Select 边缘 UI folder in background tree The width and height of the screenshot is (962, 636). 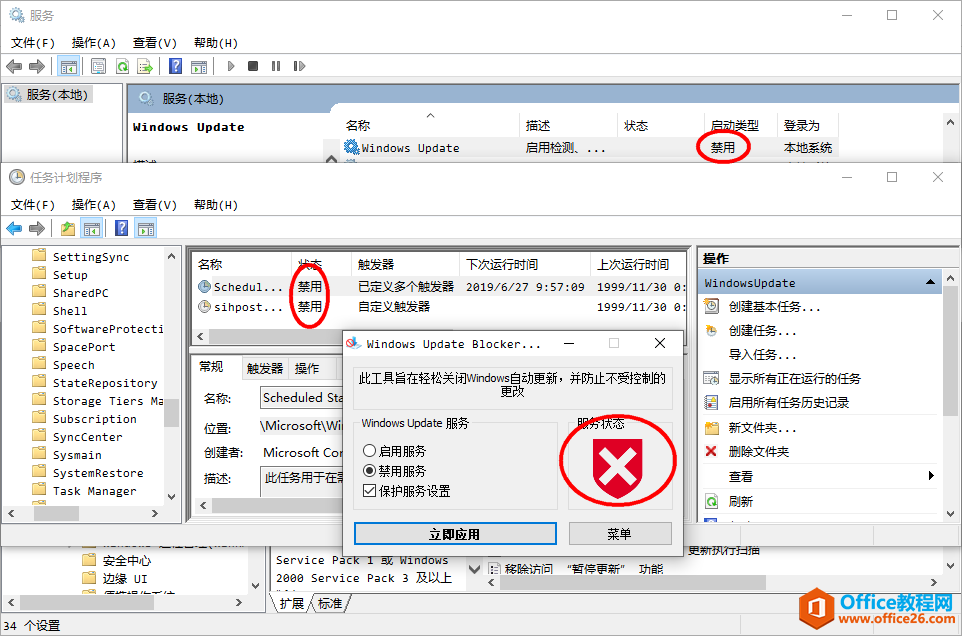point(125,578)
